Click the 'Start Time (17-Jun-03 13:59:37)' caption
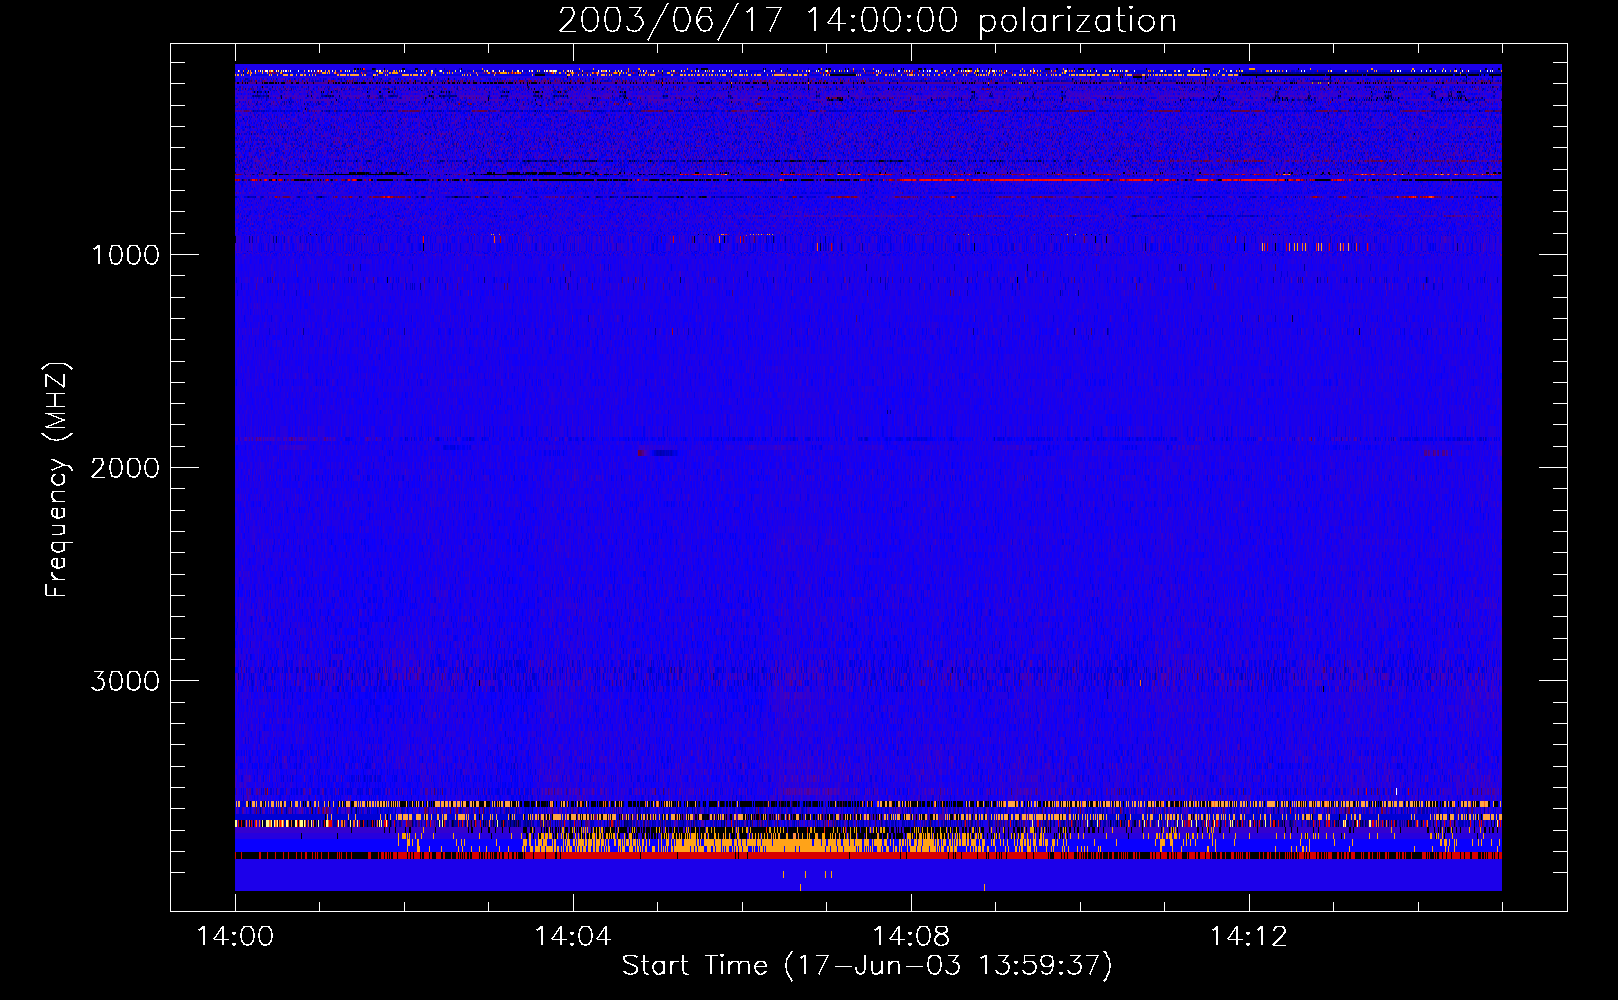The image size is (1618, 1000). (867, 966)
